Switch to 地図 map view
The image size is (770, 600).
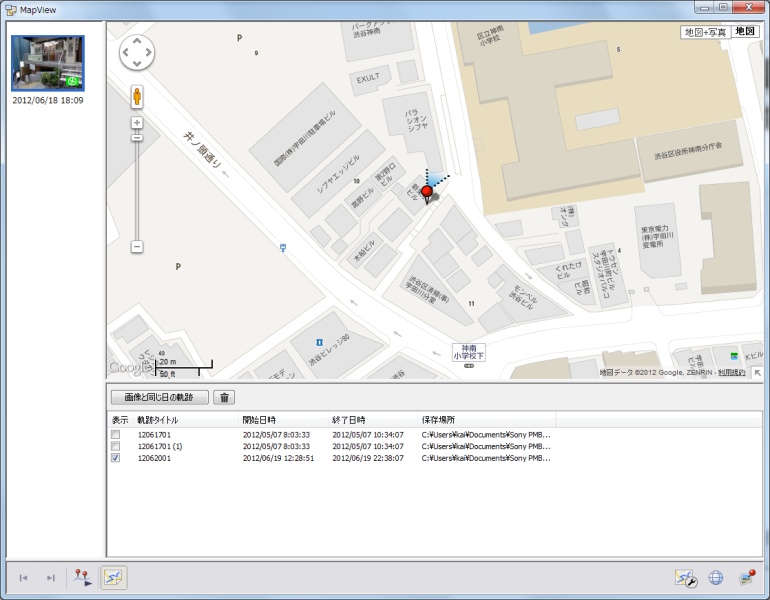(745, 31)
